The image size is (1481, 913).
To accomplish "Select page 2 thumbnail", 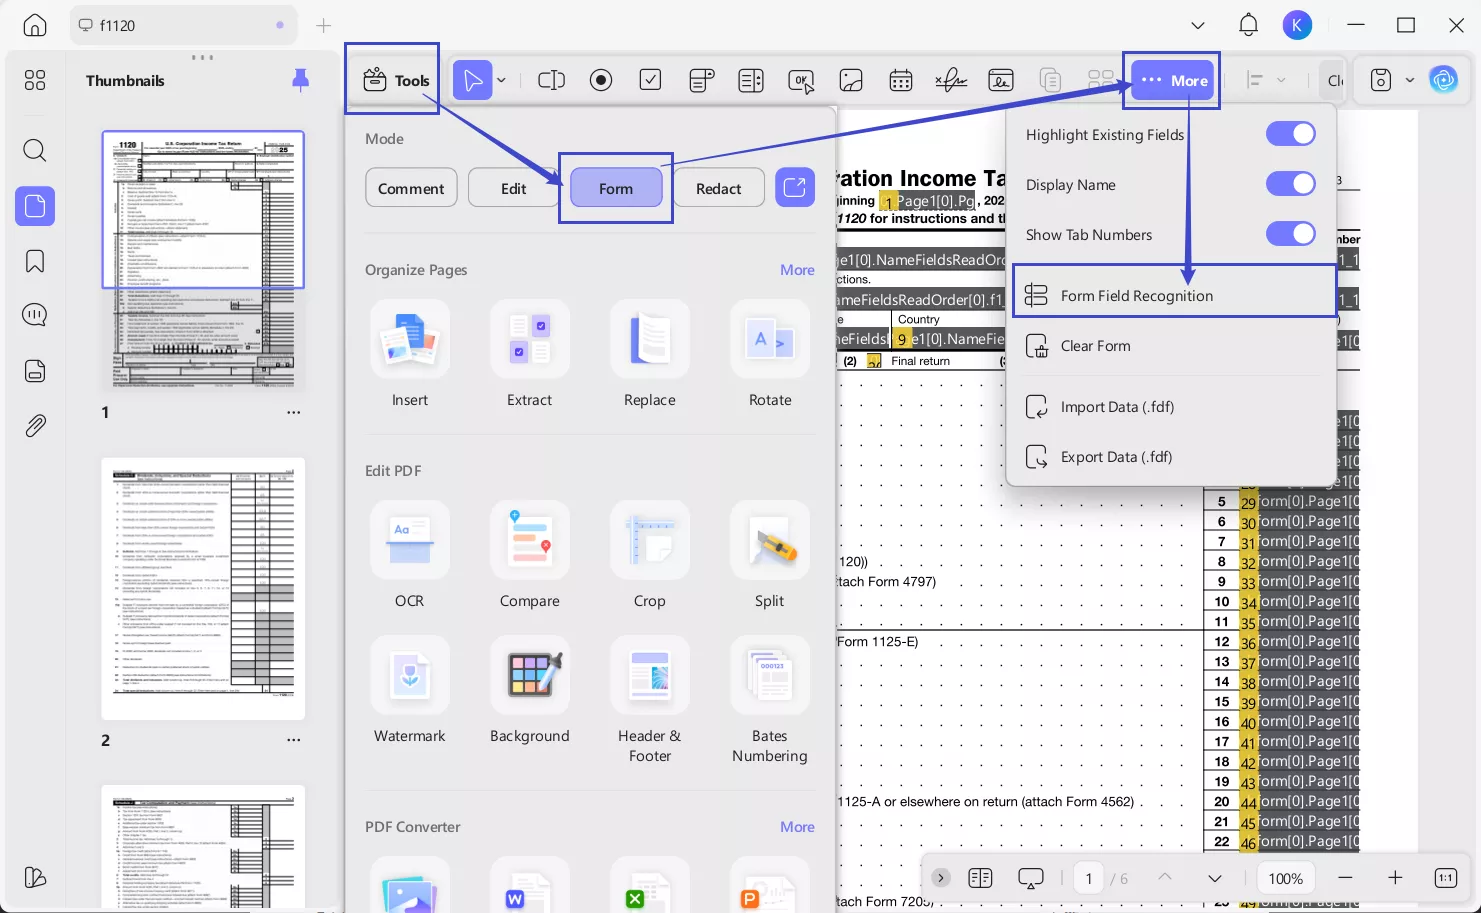I will pos(203,588).
